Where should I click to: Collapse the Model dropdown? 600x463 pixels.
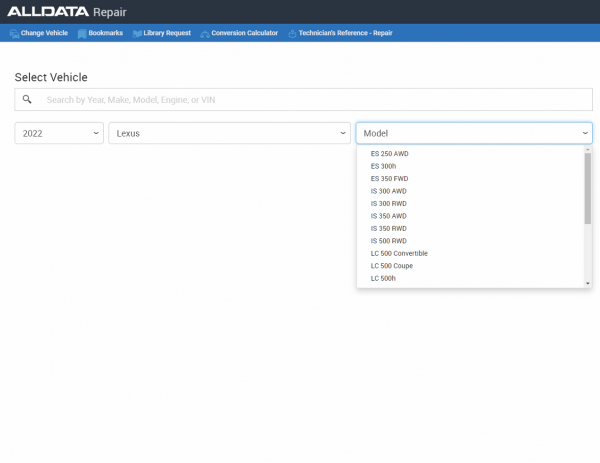474,133
